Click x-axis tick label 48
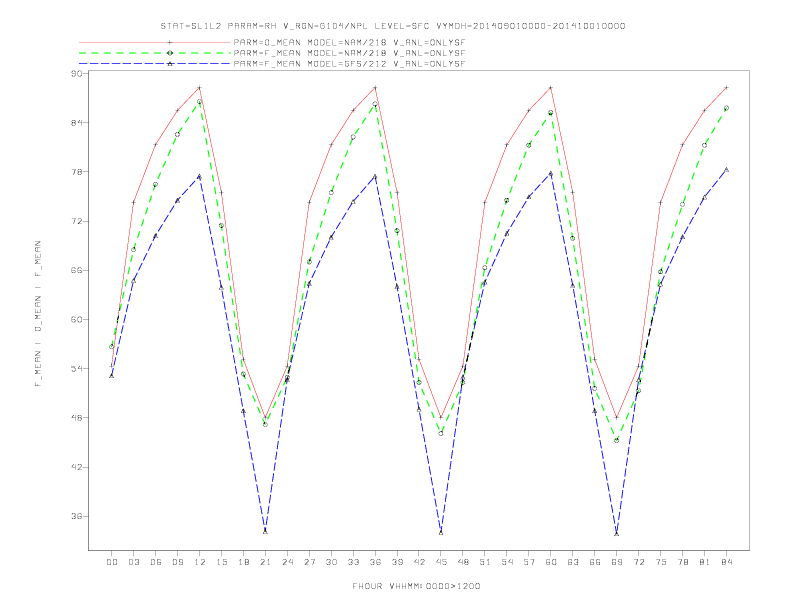This screenshot has height=612, width=792. pos(463,562)
